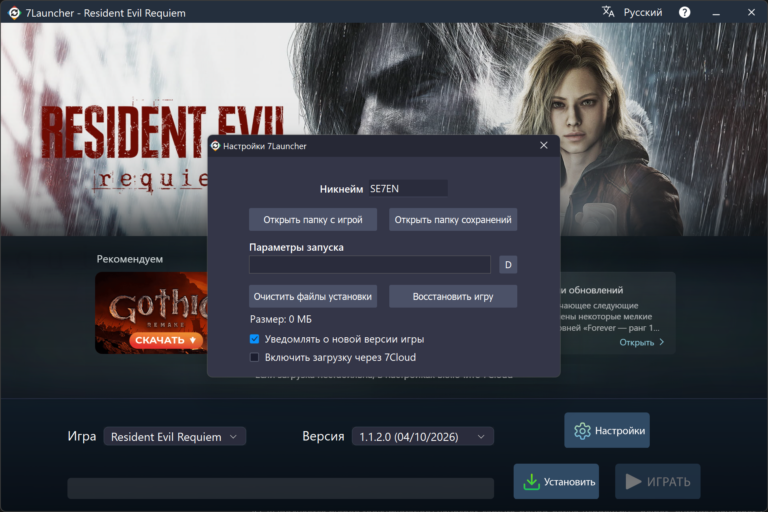Viewport: 768px width, 512px height.
Task: Change language from Русский
Action: tap(643, 12)
